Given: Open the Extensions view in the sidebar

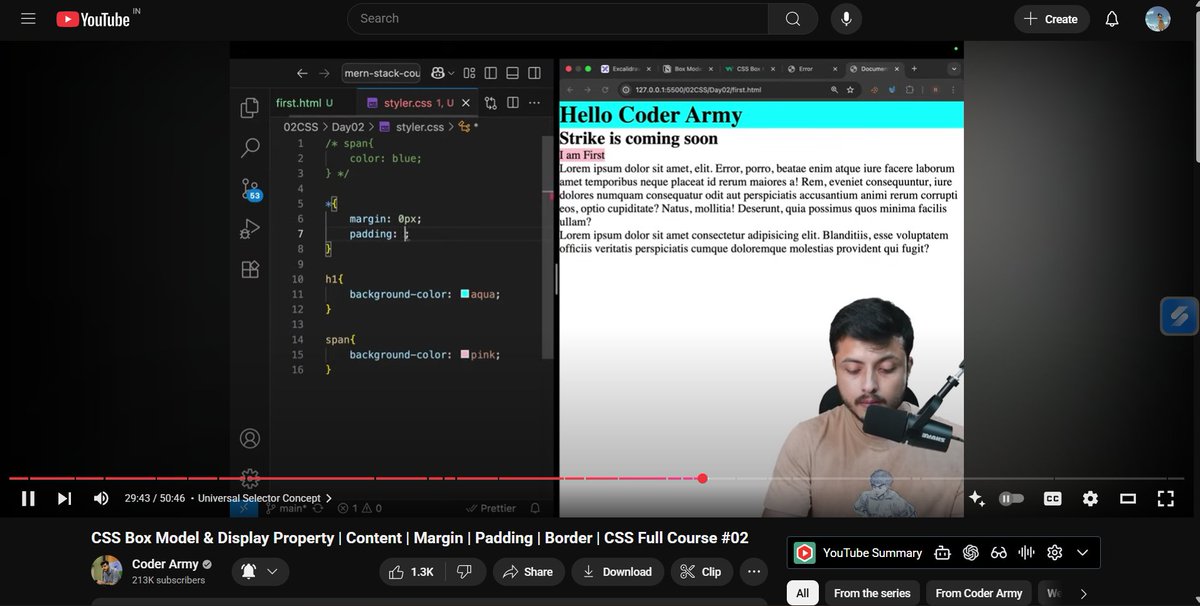Looking at the screenshot, I should pyautogui.click(x=249, y=268).
